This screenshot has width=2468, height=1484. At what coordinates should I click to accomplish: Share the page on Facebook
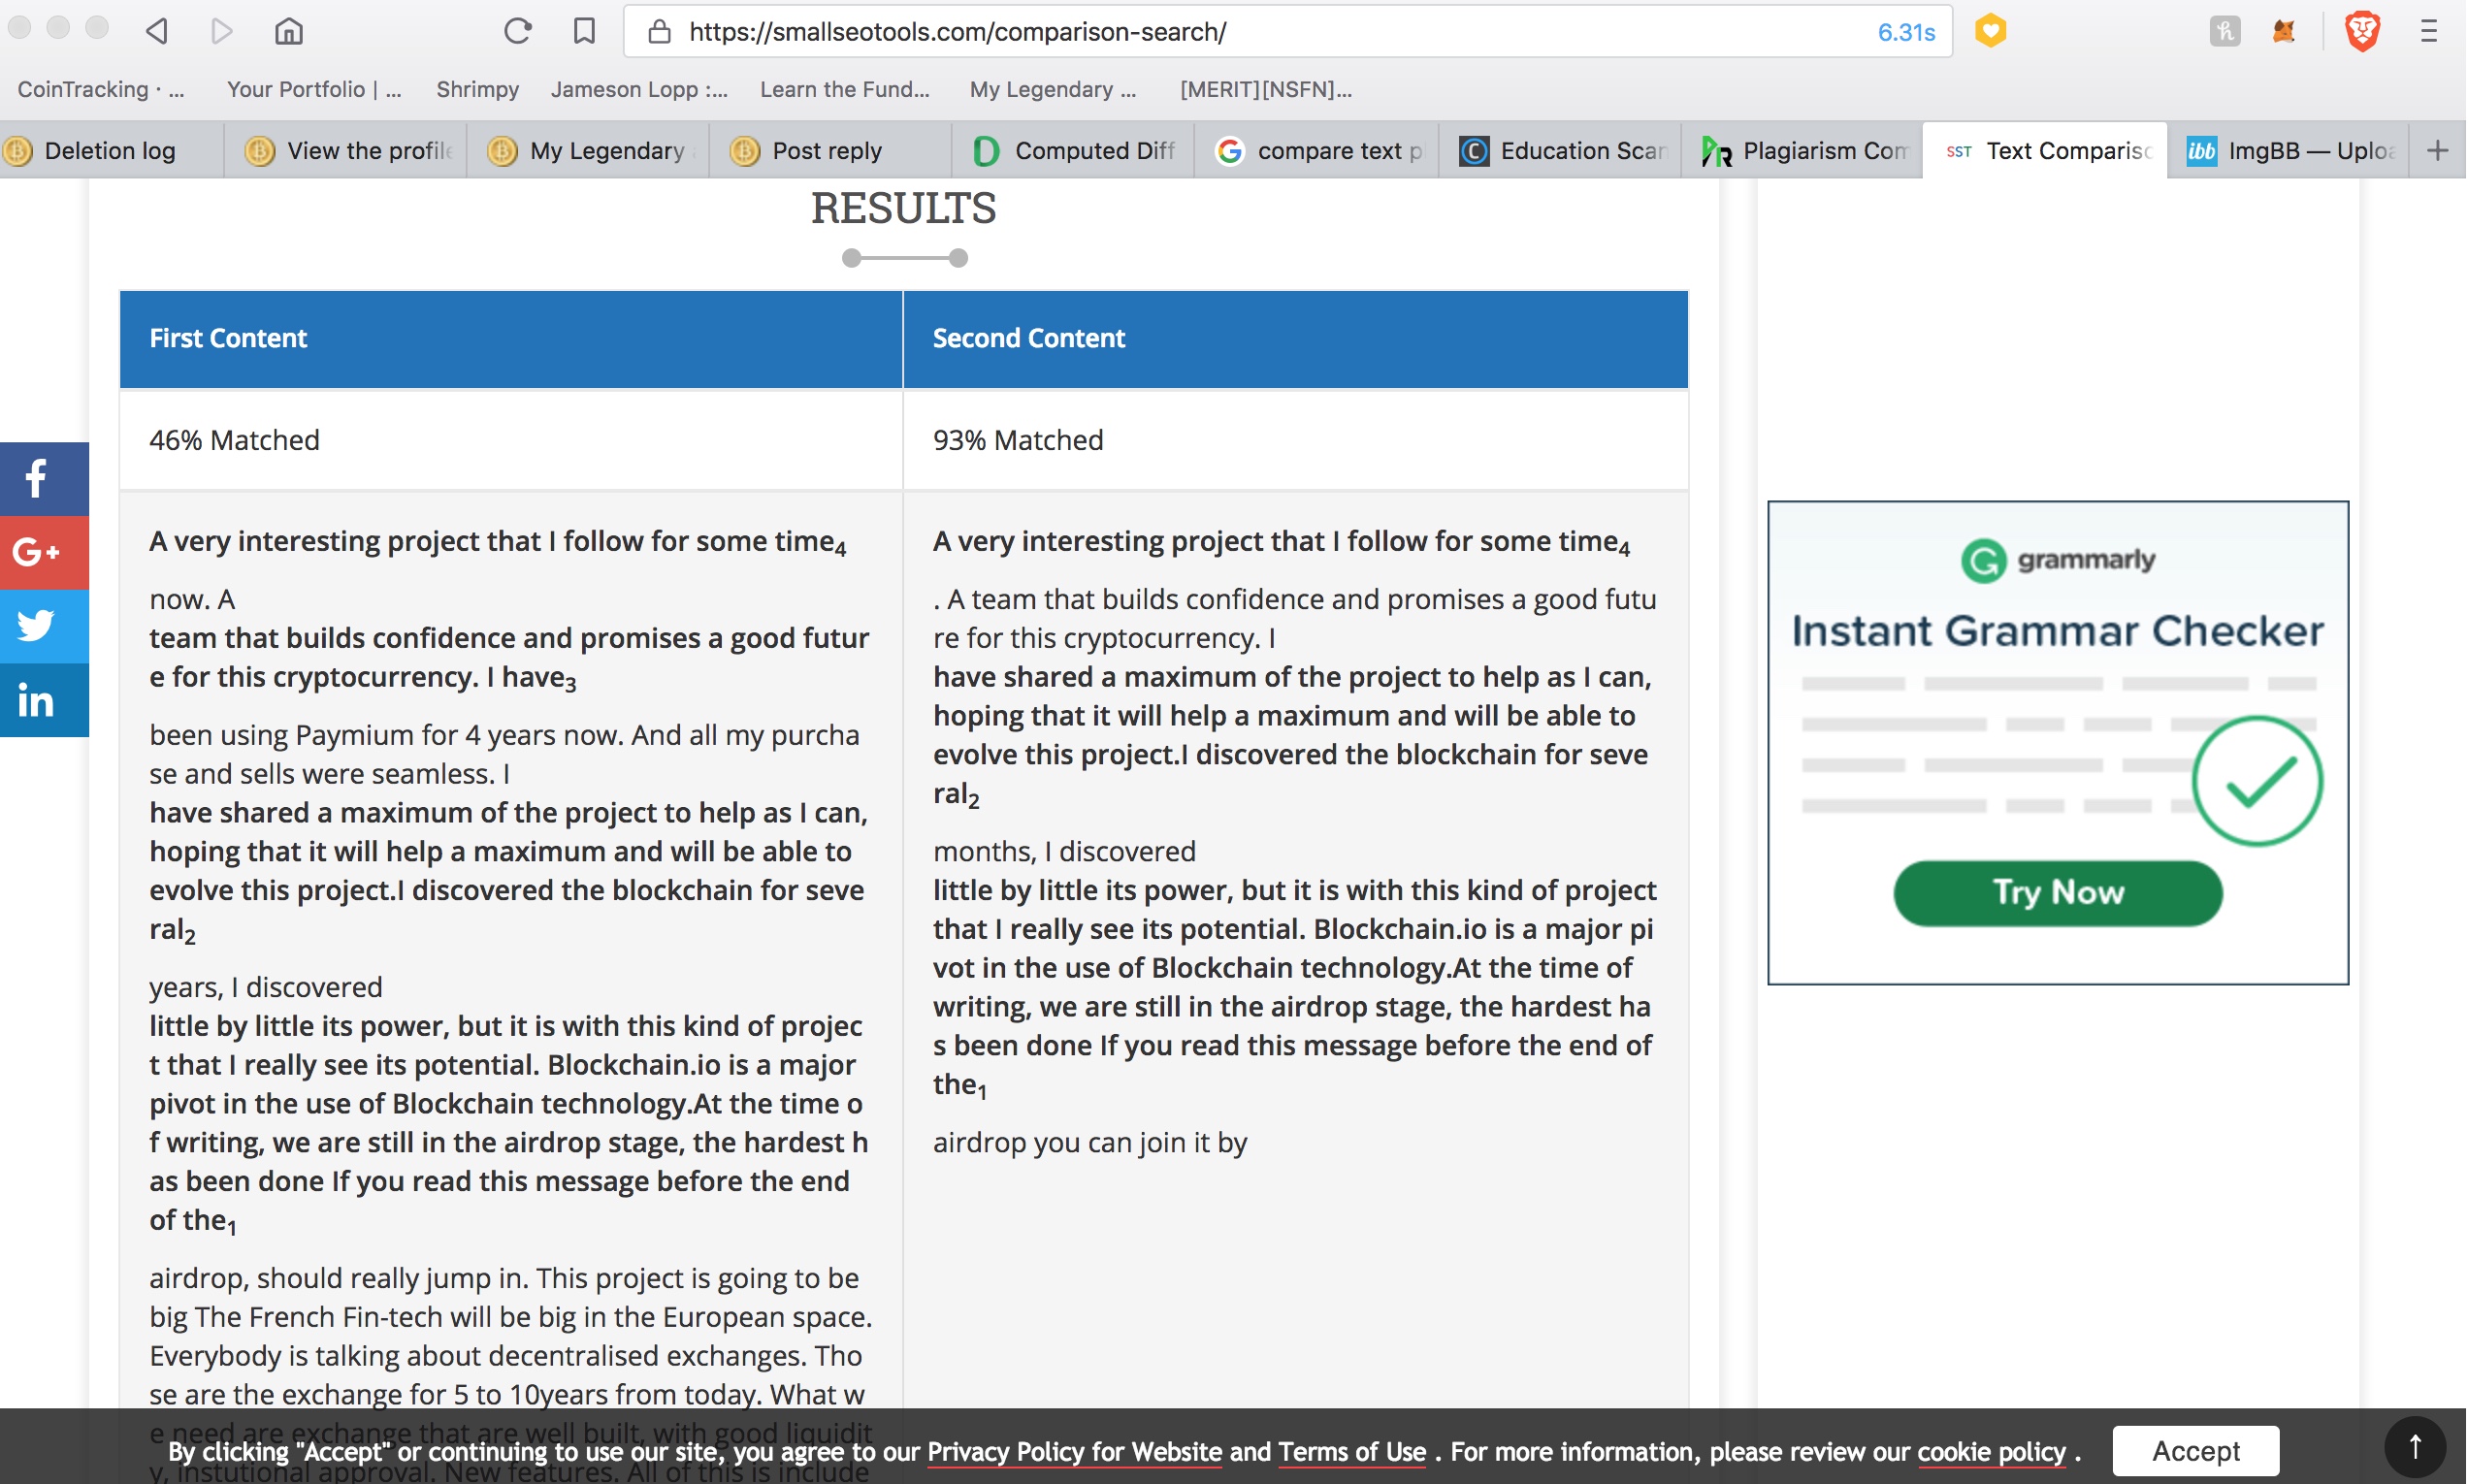tap(44, 478)
